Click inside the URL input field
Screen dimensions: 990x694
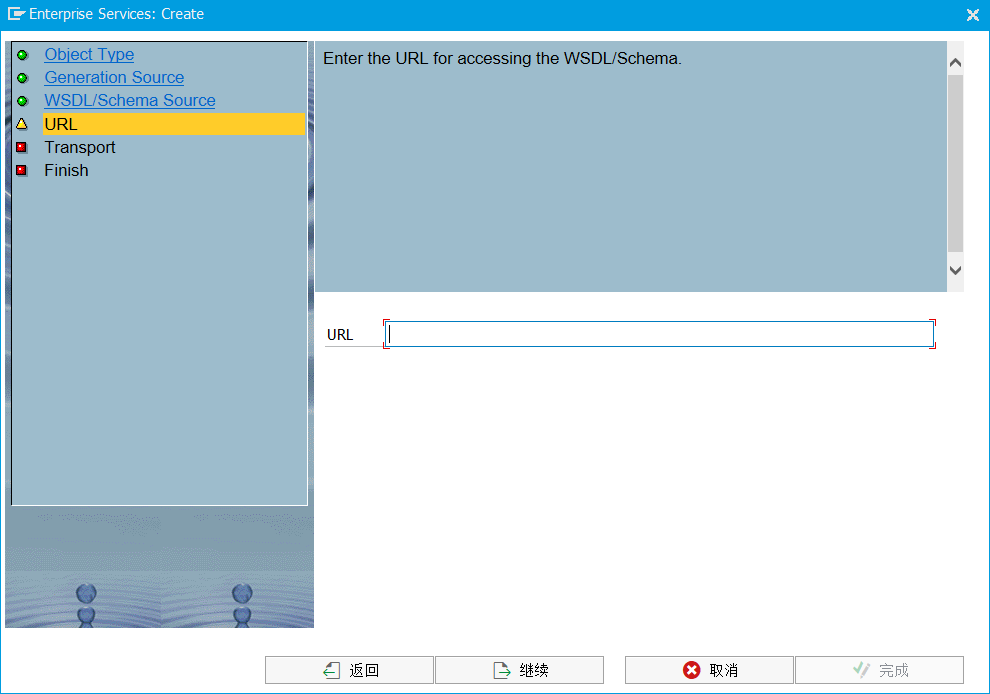point(660,334)
